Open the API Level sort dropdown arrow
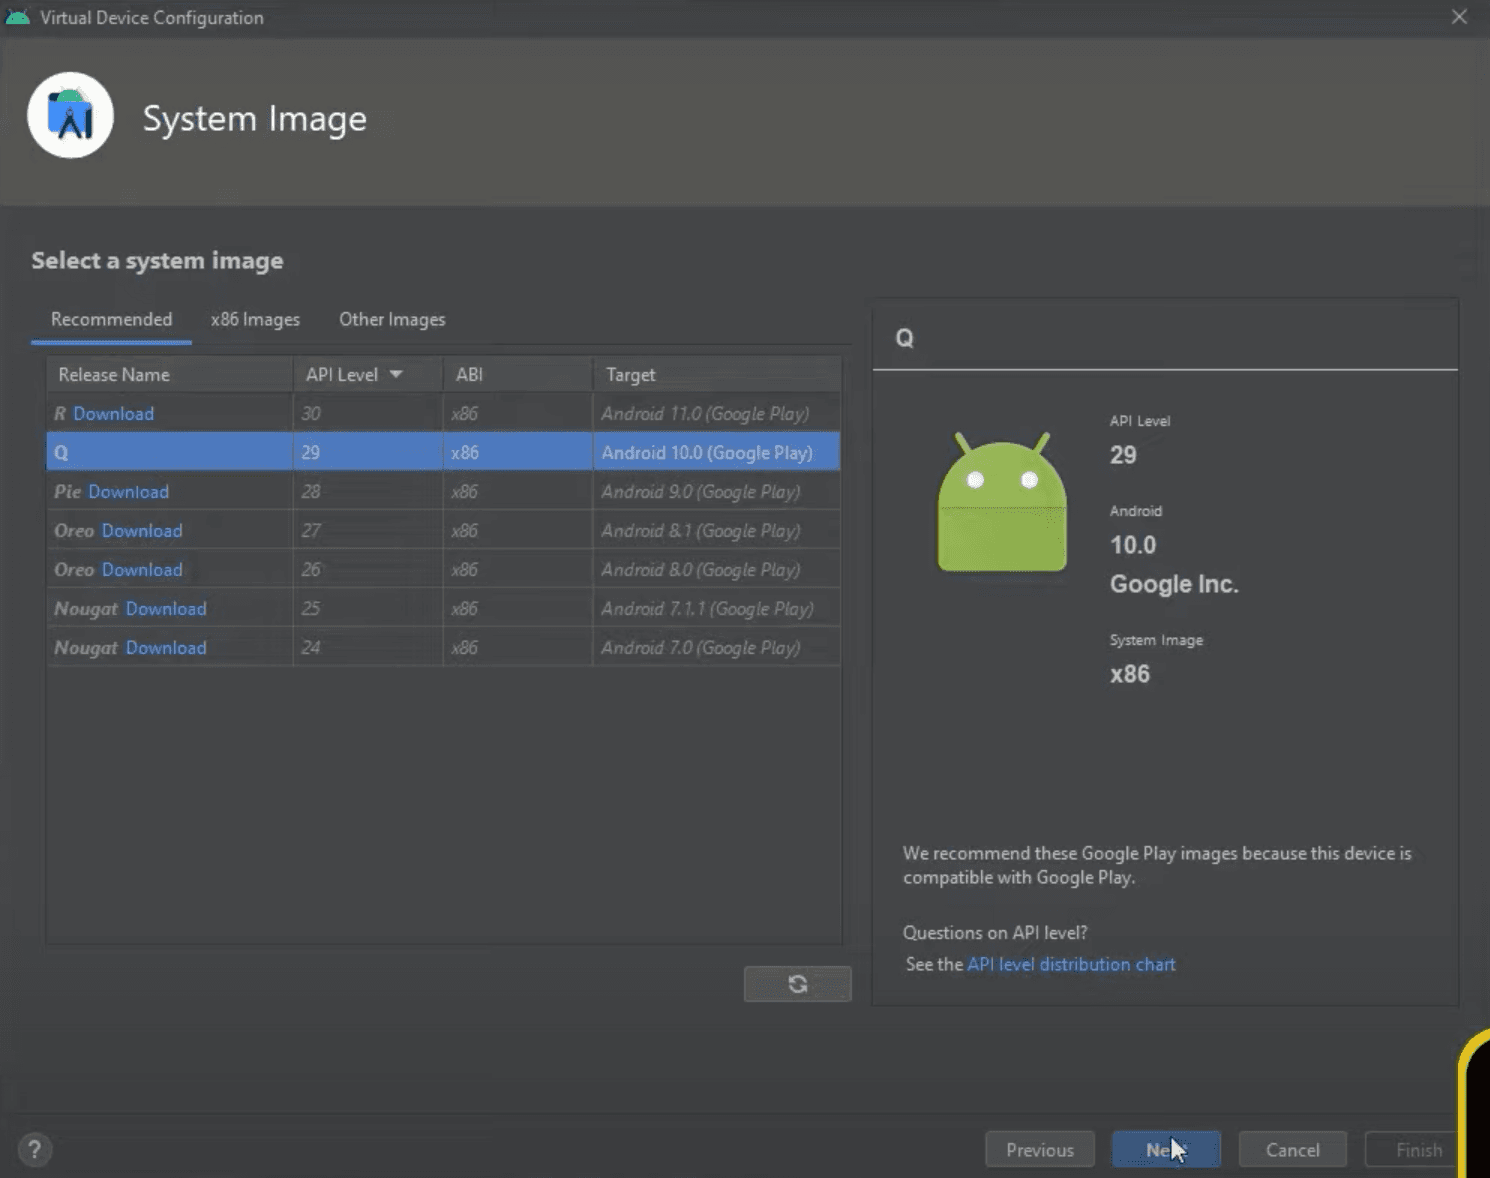 396,374
